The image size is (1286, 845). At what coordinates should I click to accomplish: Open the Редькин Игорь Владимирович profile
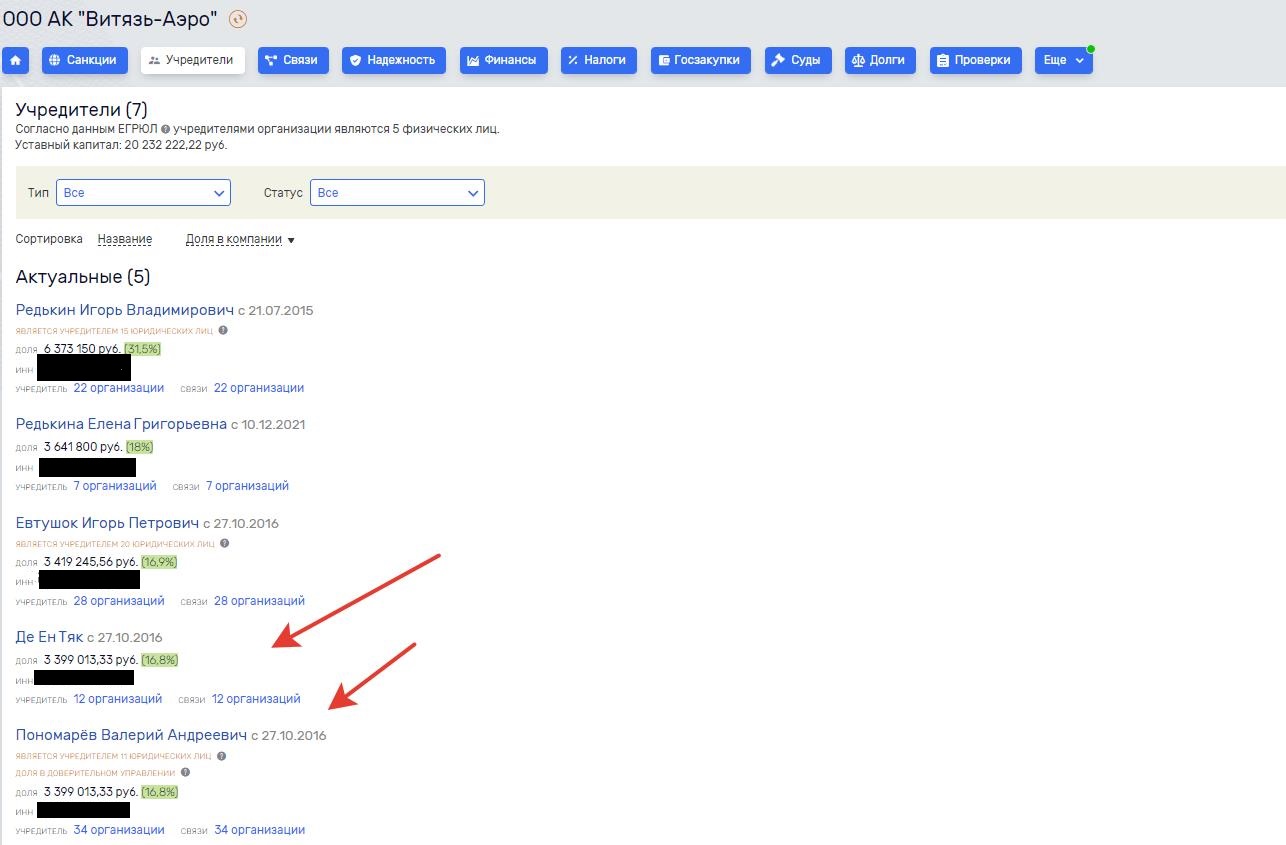point(125,310)
